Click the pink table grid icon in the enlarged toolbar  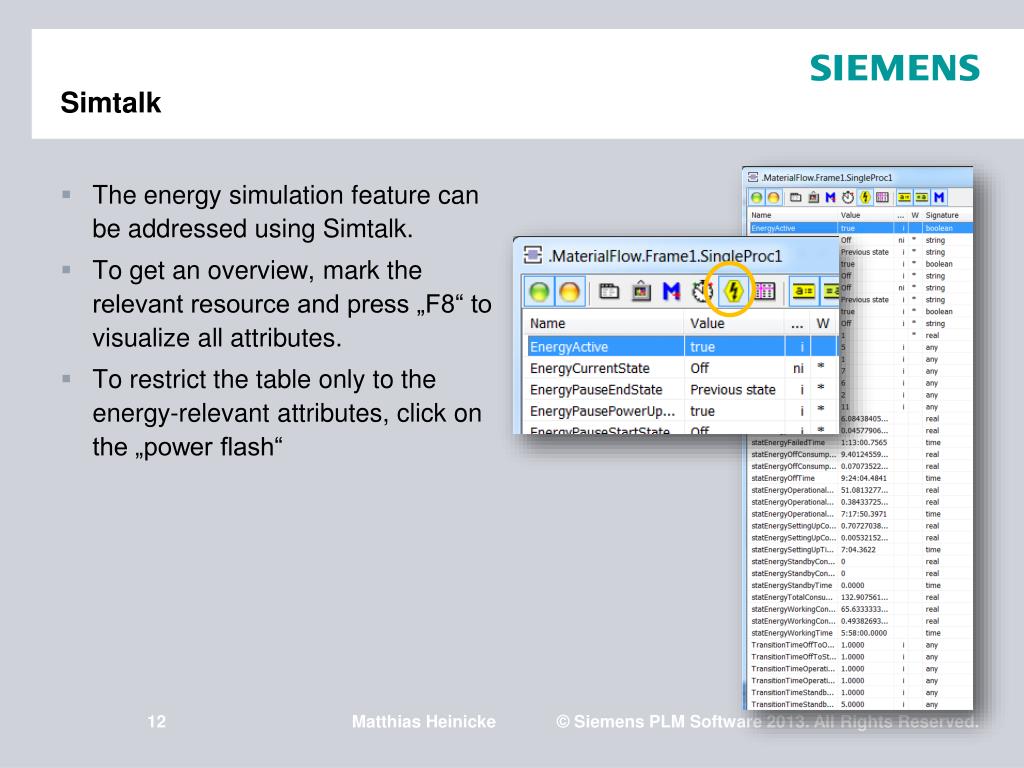[764, 291]
